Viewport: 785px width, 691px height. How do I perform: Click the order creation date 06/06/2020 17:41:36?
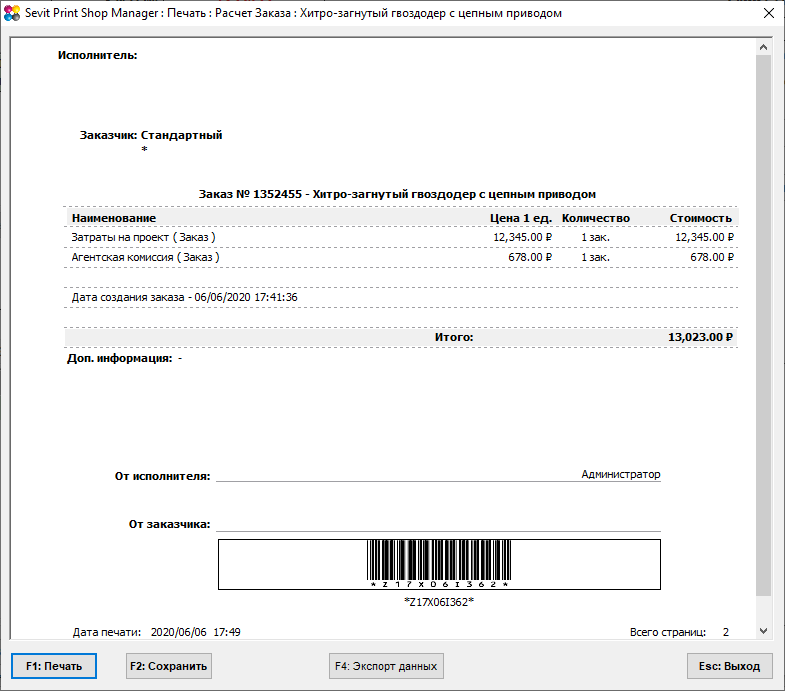tap(246, 297)
